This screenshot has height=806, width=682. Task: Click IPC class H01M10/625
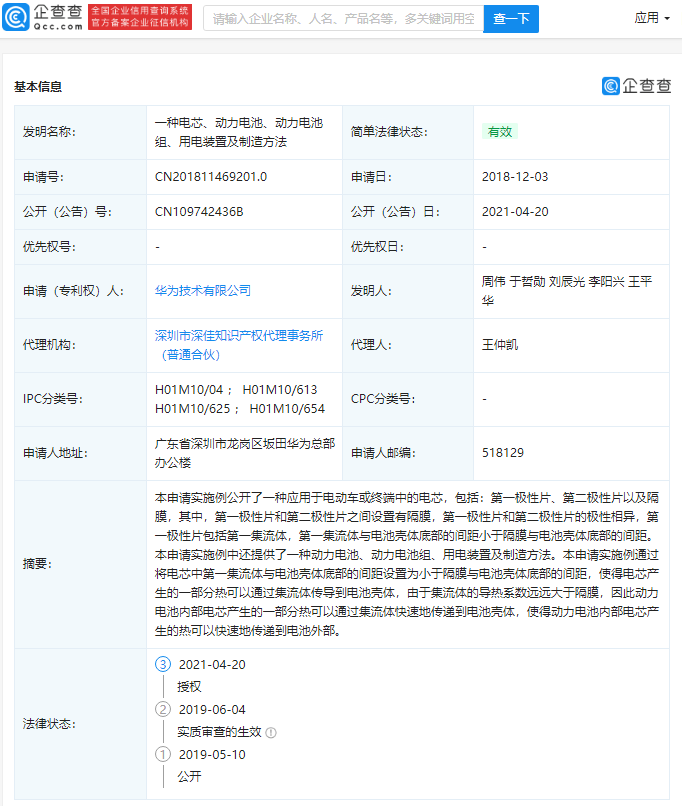pos(192,409)
